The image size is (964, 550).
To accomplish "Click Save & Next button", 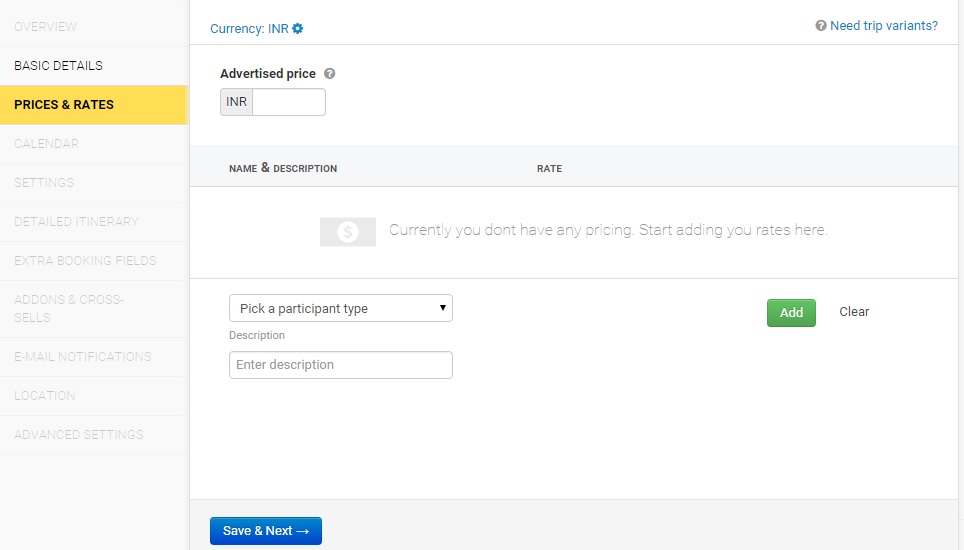I will pyautogui.click(x=265, y=531).
